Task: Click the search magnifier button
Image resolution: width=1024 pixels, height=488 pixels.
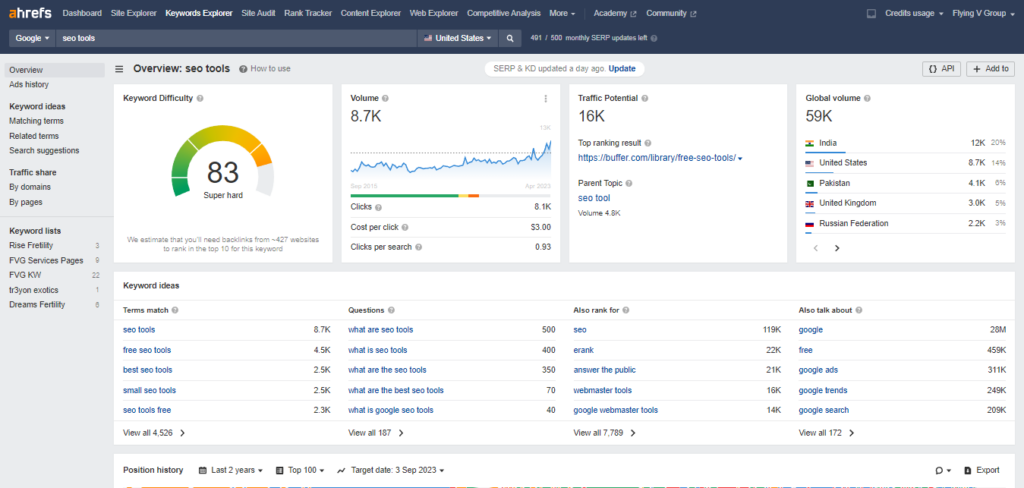Action: [x=510, y=38]
